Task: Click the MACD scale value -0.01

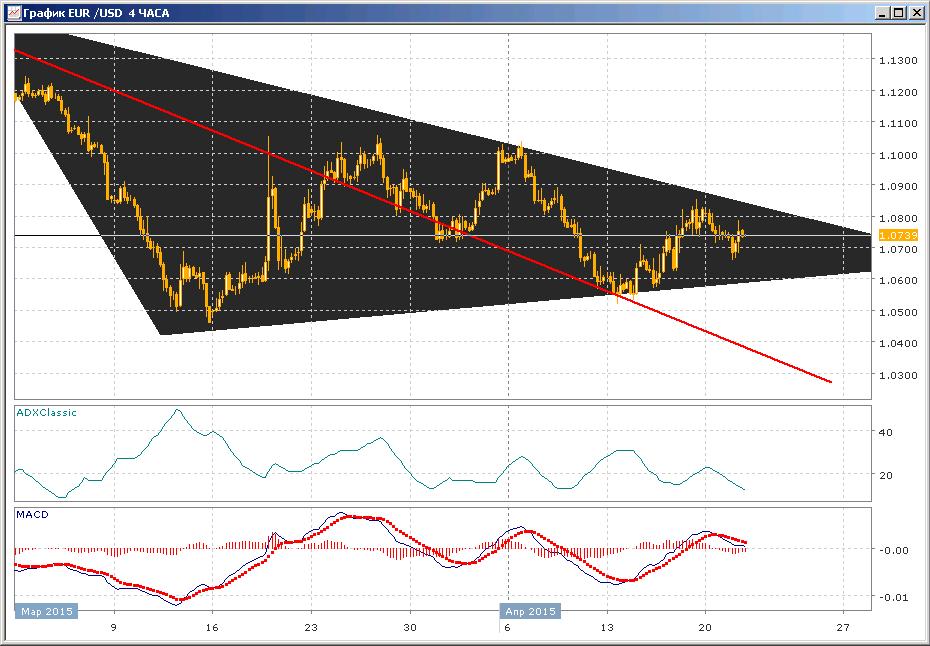Action: [891, 597]
